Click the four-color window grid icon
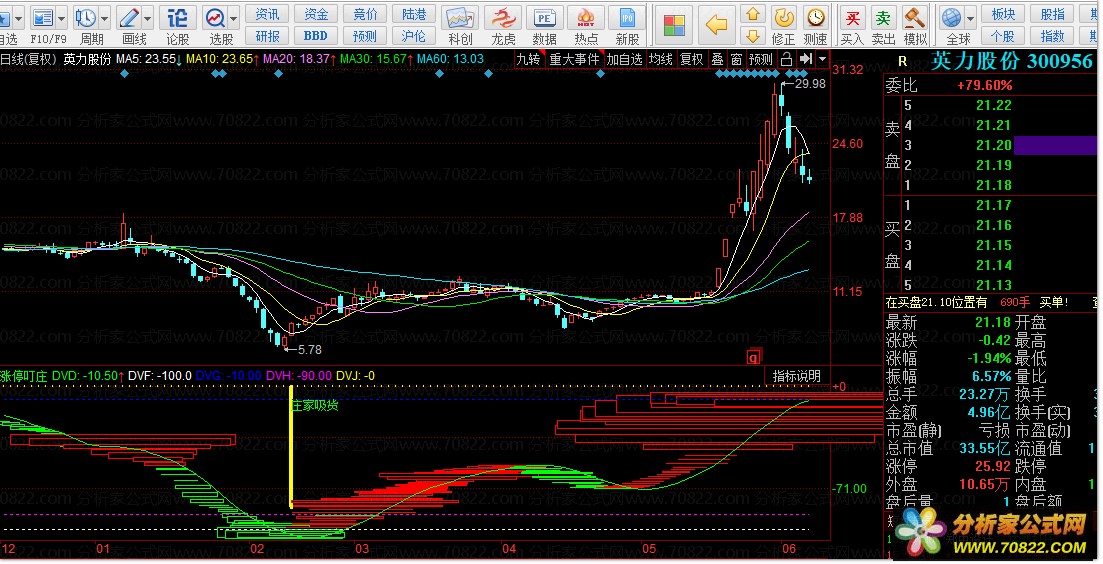1103x564 pixels. (674, 25)
